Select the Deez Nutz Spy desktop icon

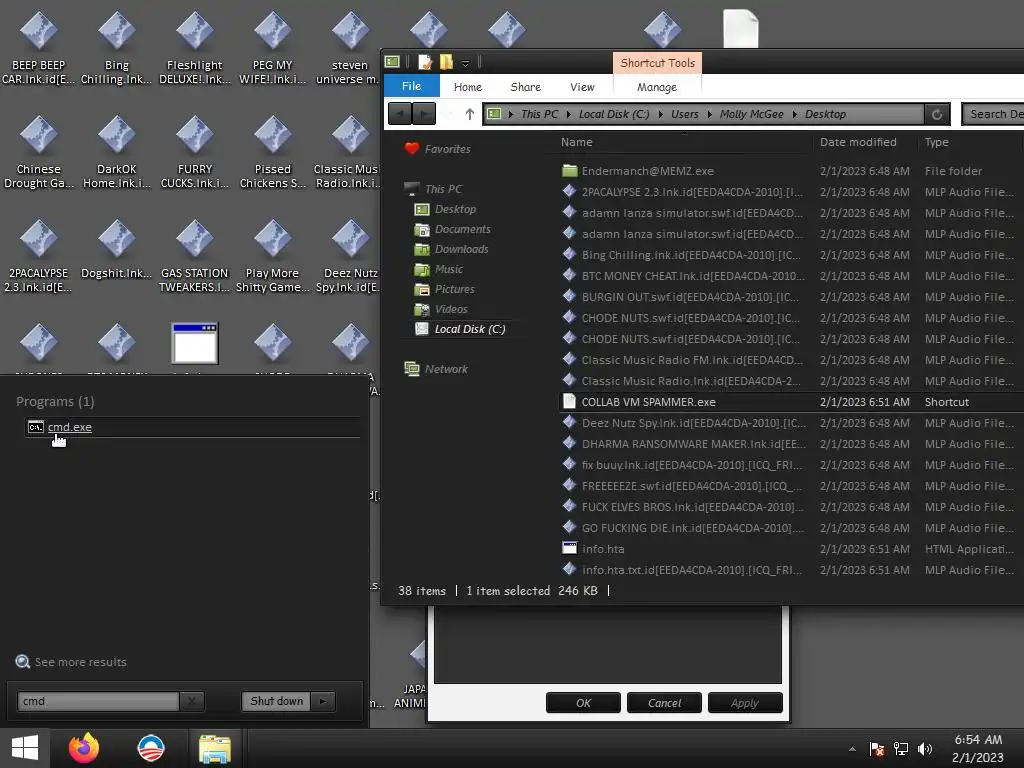[x=349, y=257]
